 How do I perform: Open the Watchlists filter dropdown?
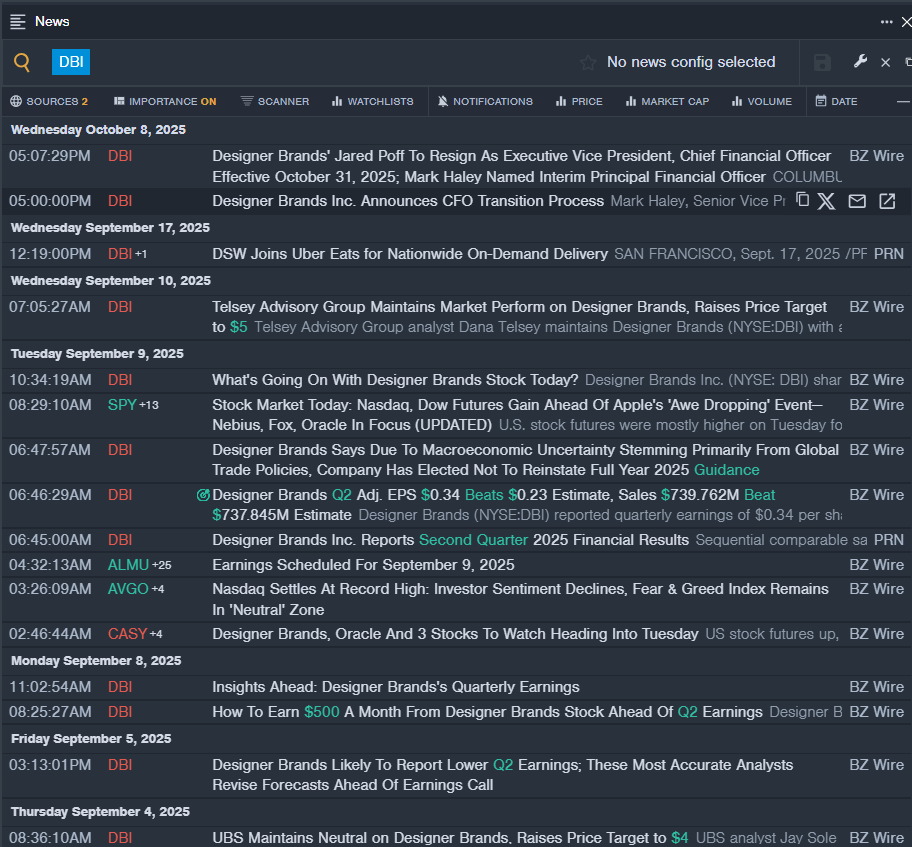pos(372,101)
